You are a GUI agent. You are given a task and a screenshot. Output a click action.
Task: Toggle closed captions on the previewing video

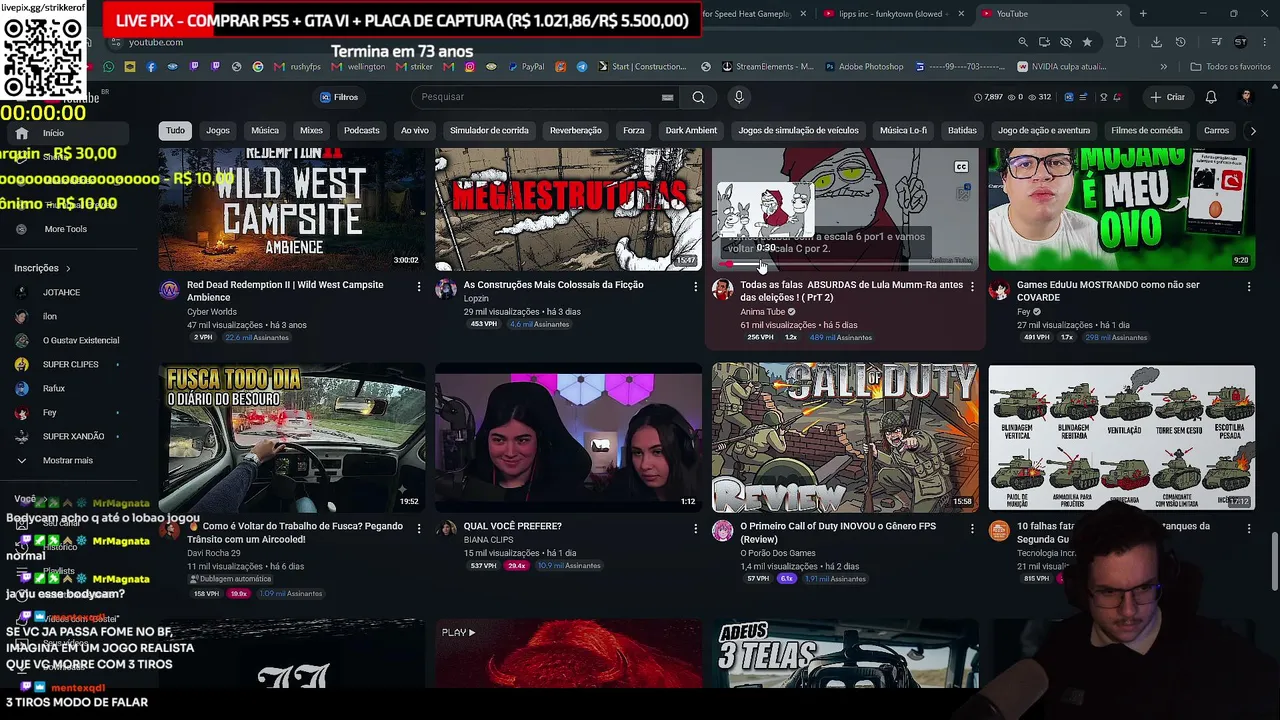pyautogui.click(x=961, y=167)
